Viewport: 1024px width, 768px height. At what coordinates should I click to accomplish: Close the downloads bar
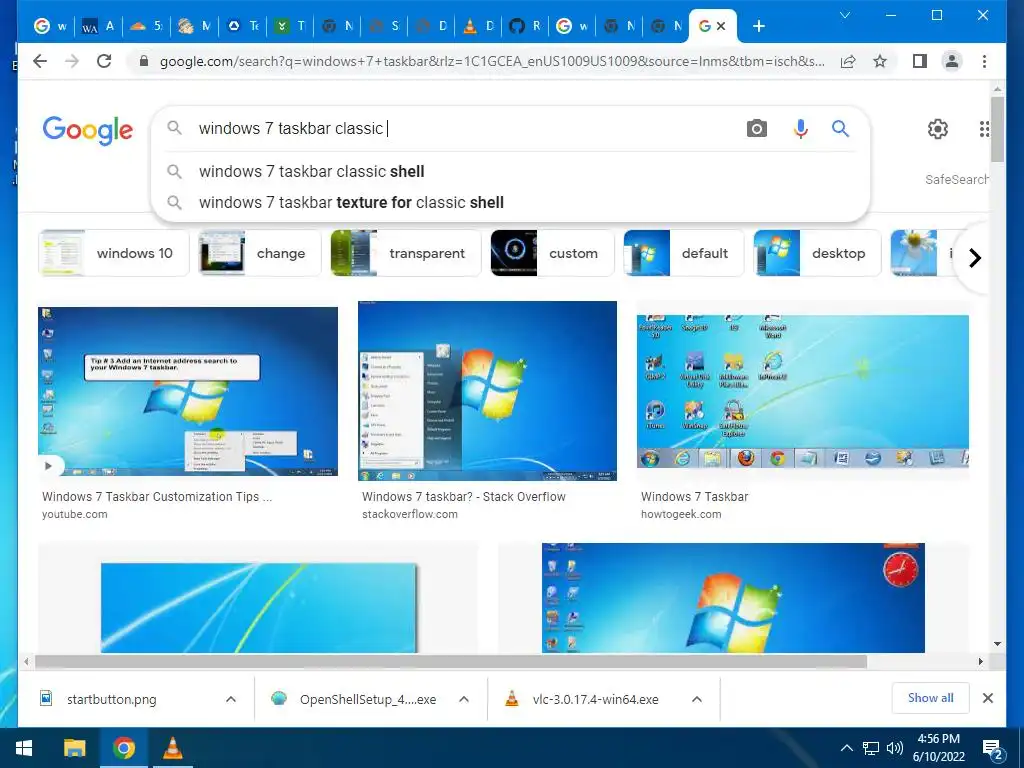(x=987, y=698)
